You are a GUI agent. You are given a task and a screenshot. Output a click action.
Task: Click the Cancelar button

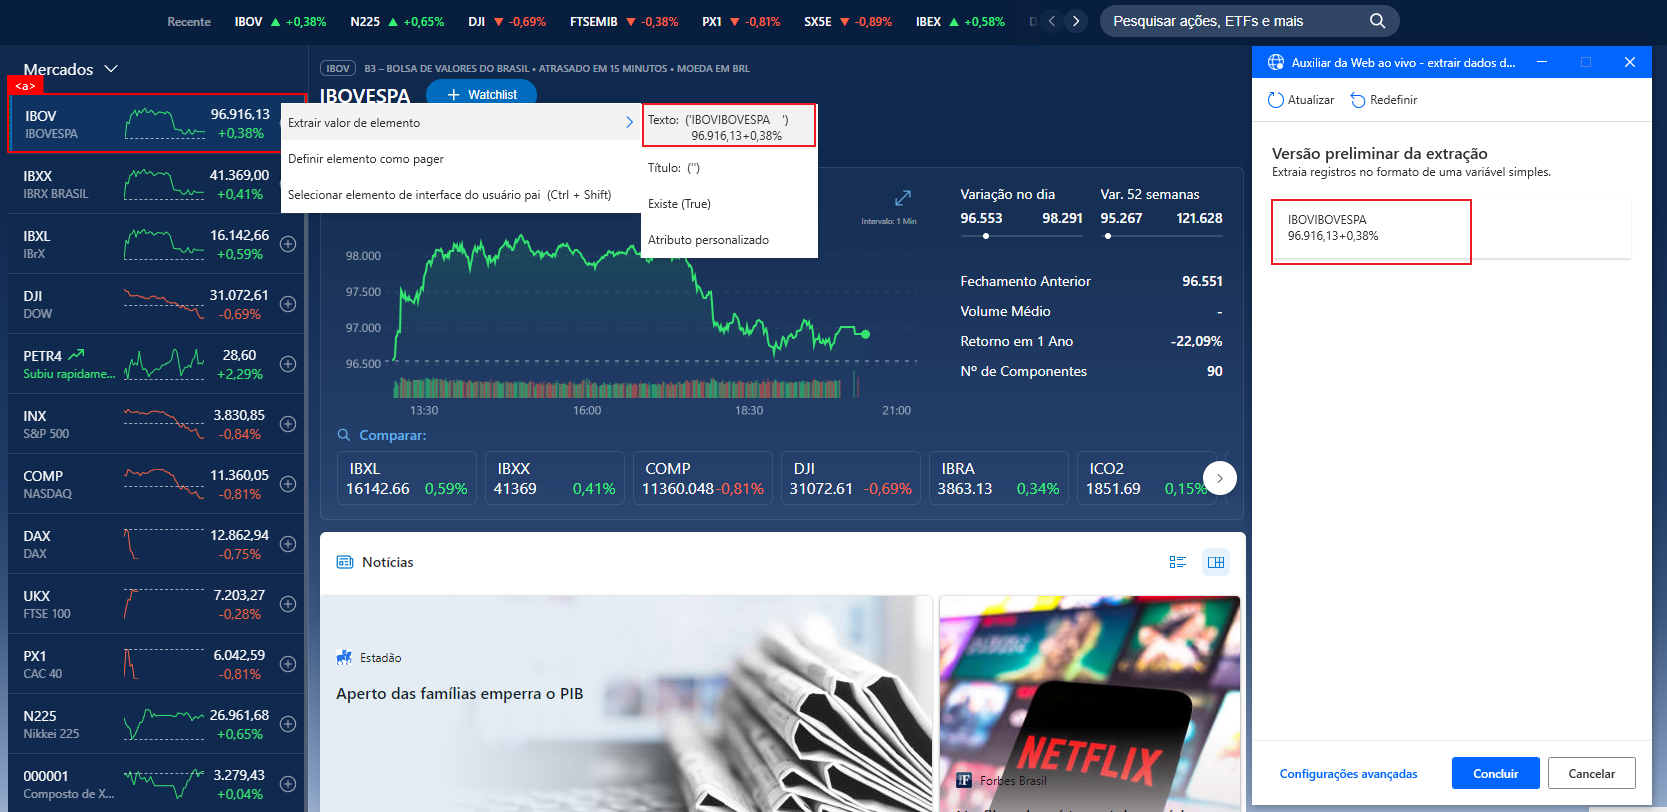pos(1591,773)
